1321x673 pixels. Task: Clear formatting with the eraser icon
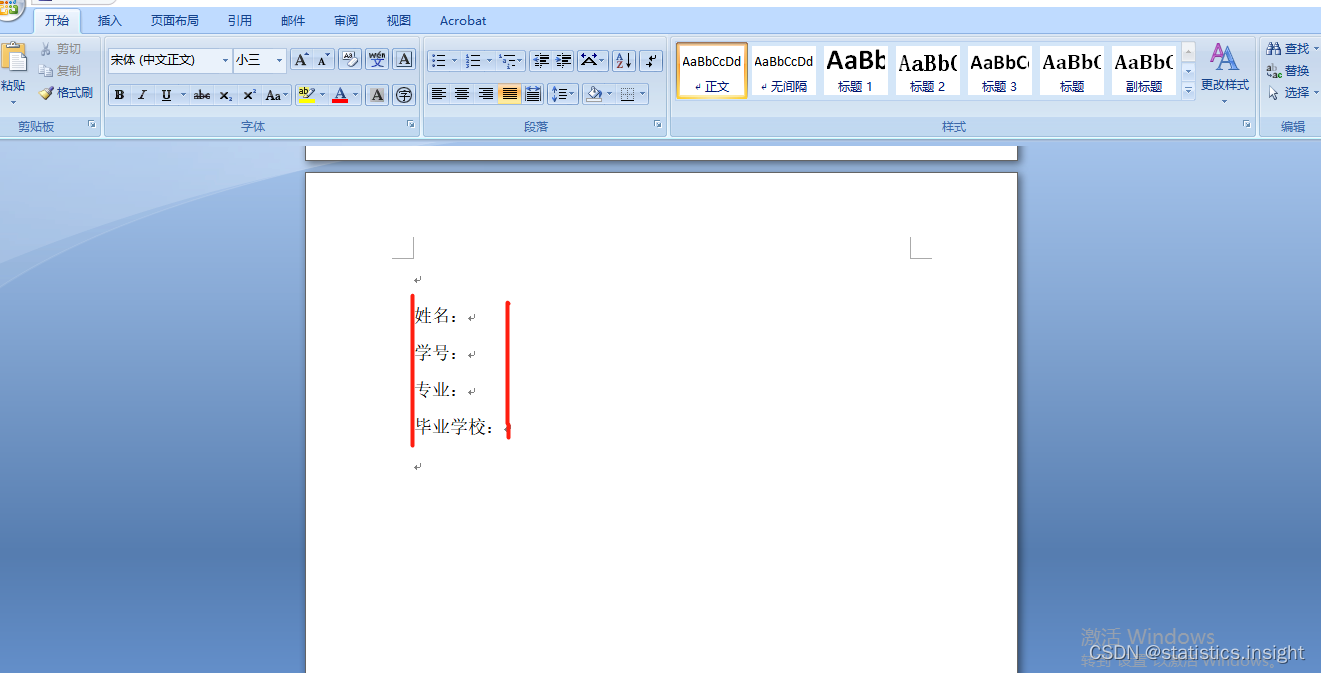click(349, 60)
